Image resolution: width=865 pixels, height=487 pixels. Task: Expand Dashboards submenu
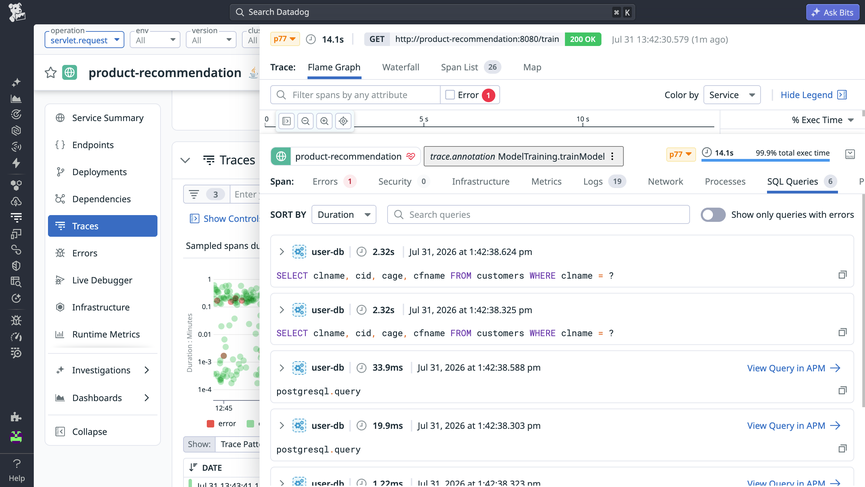click(x=147, y=398)
